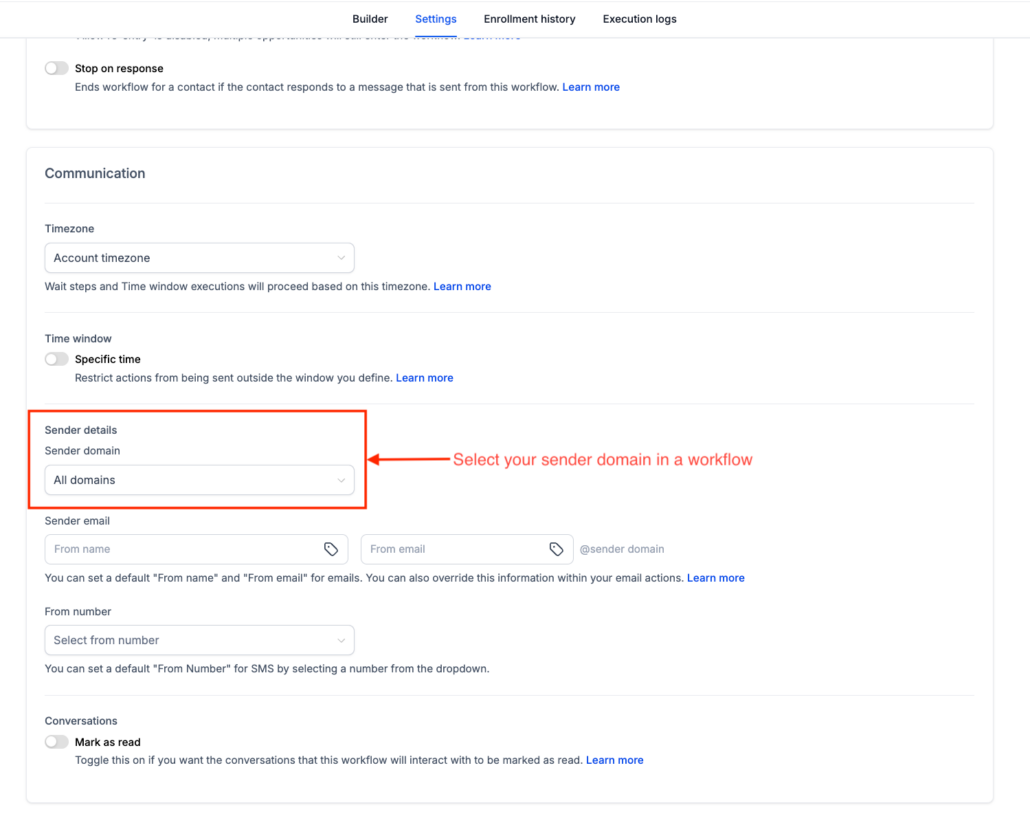Open Learn more link for Time window
The width and height of the screenshot is (1030, 825).
424,378
